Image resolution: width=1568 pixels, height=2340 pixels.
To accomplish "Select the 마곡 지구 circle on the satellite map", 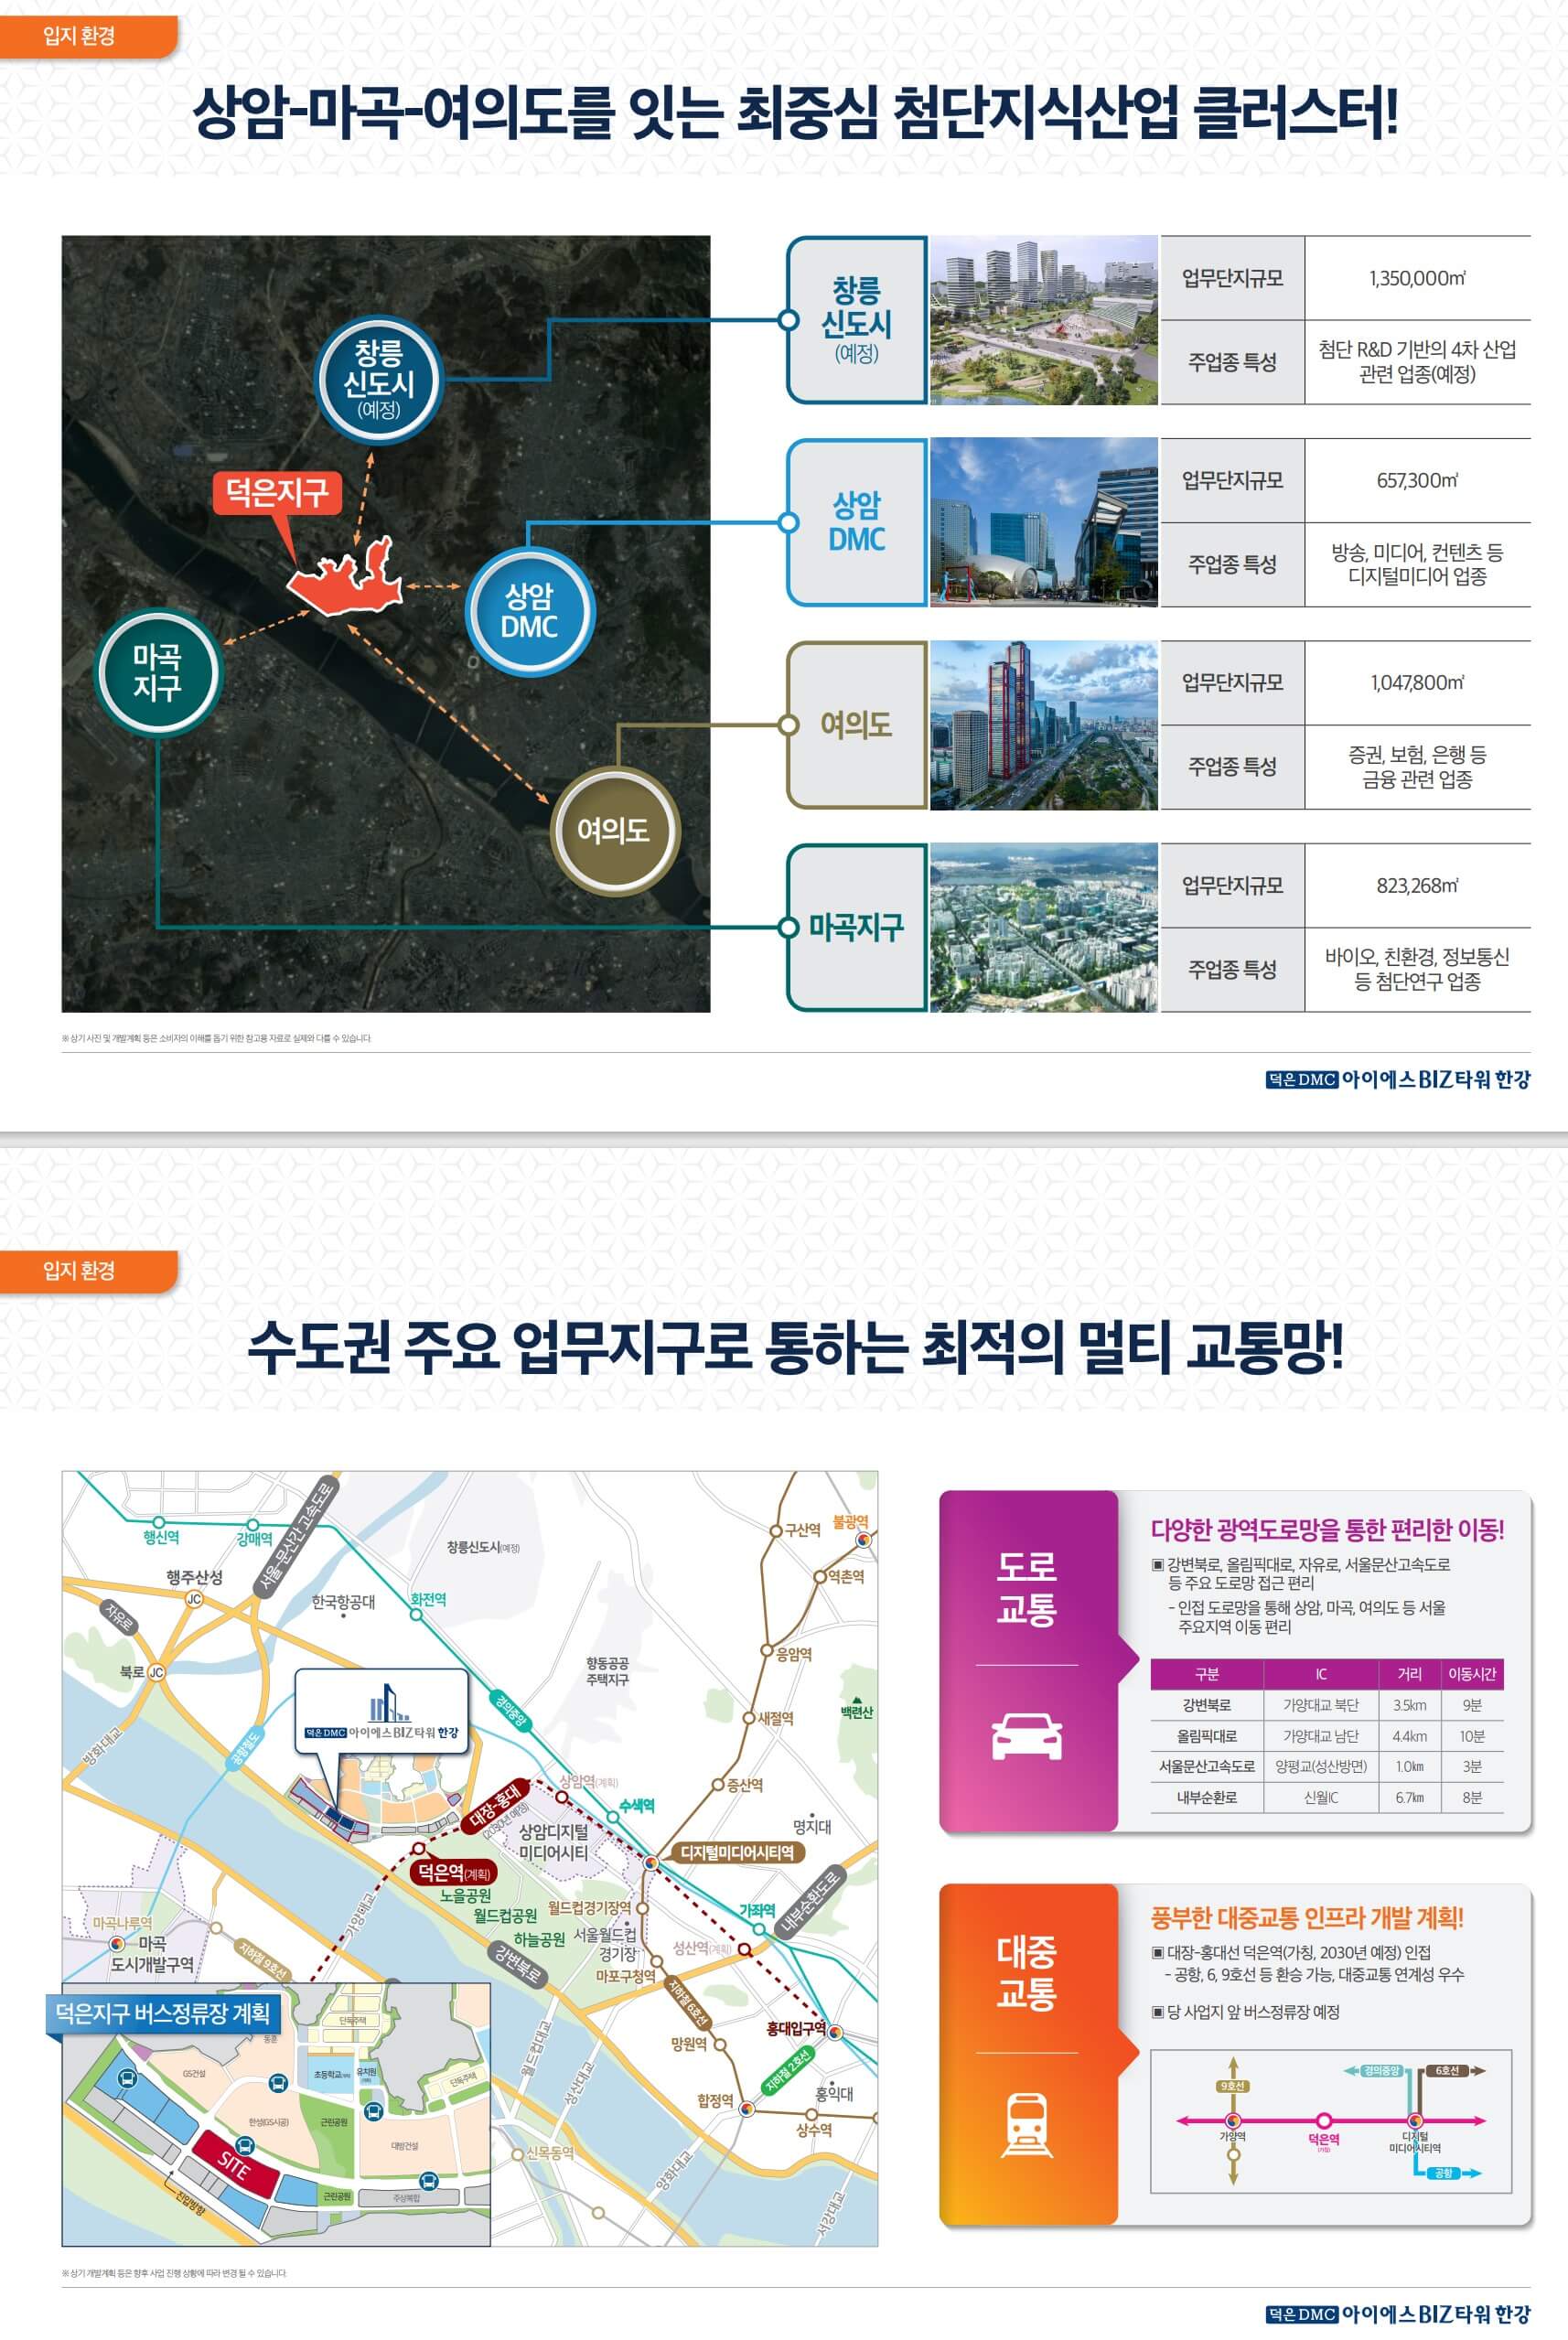I will point(157,673).
